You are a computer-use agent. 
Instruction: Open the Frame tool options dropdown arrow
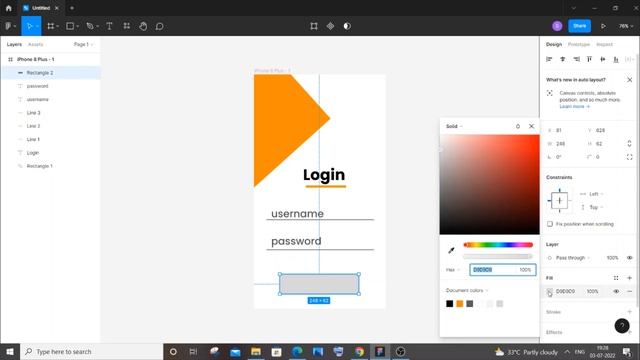(x=58, y=26)
